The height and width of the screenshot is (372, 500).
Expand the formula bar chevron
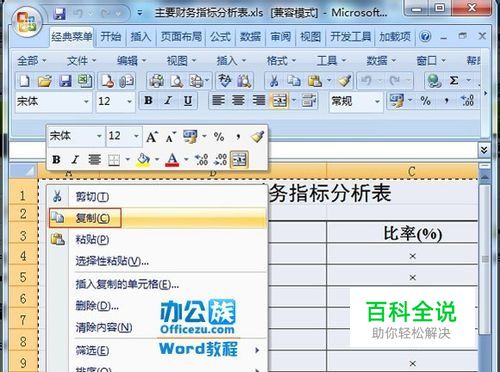[x=484, y=149]
